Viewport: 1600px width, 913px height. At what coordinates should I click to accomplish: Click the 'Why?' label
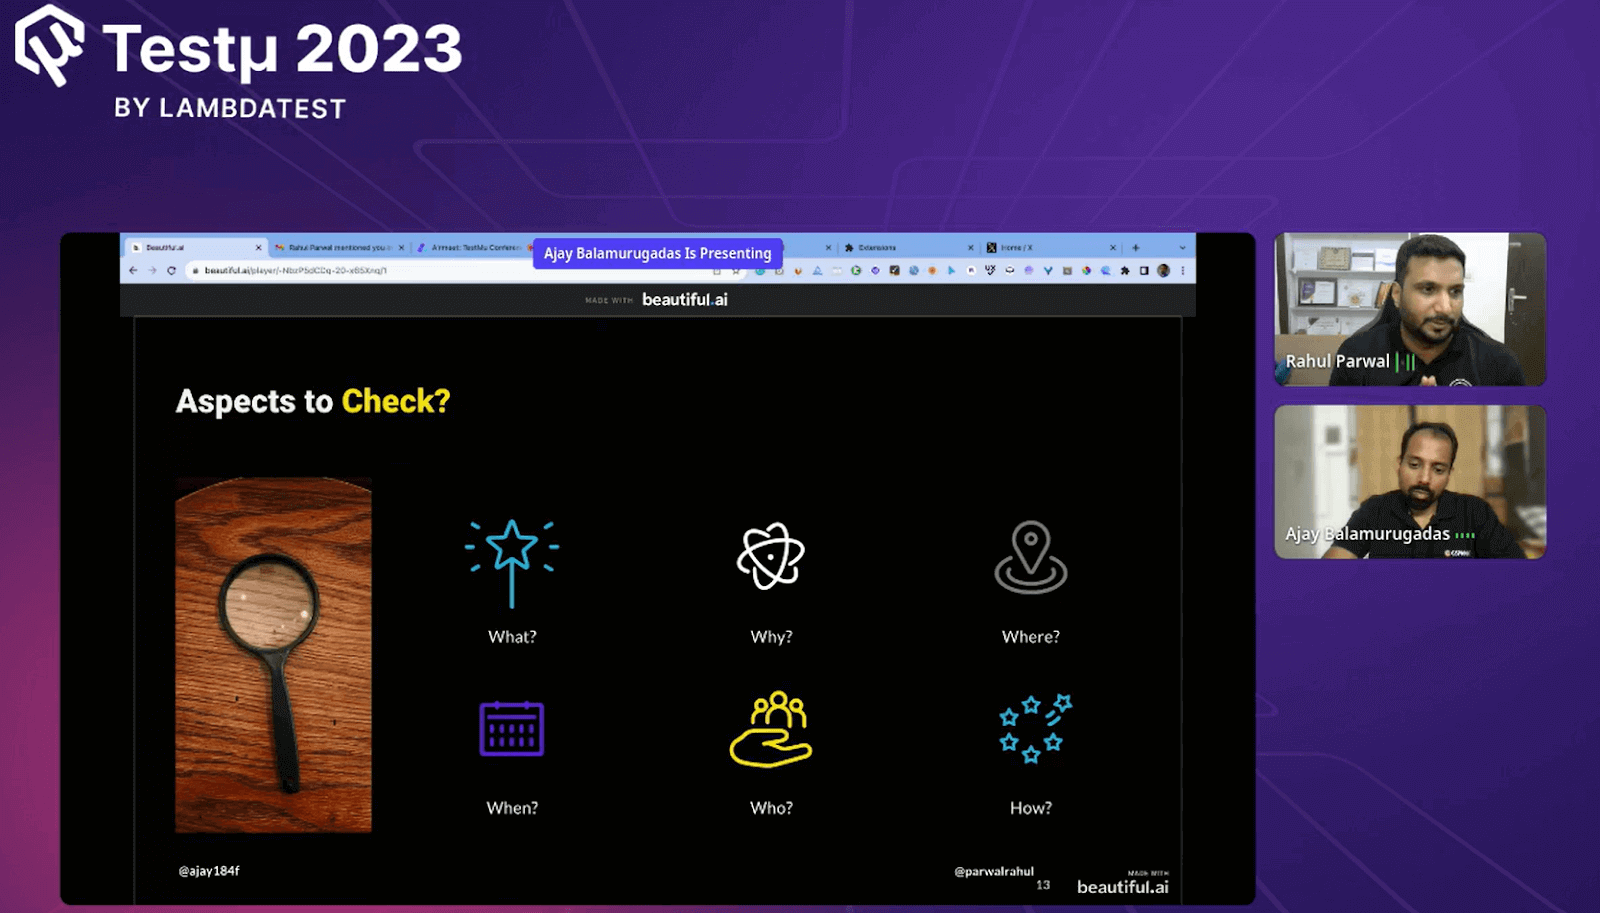tap(771, 637)
